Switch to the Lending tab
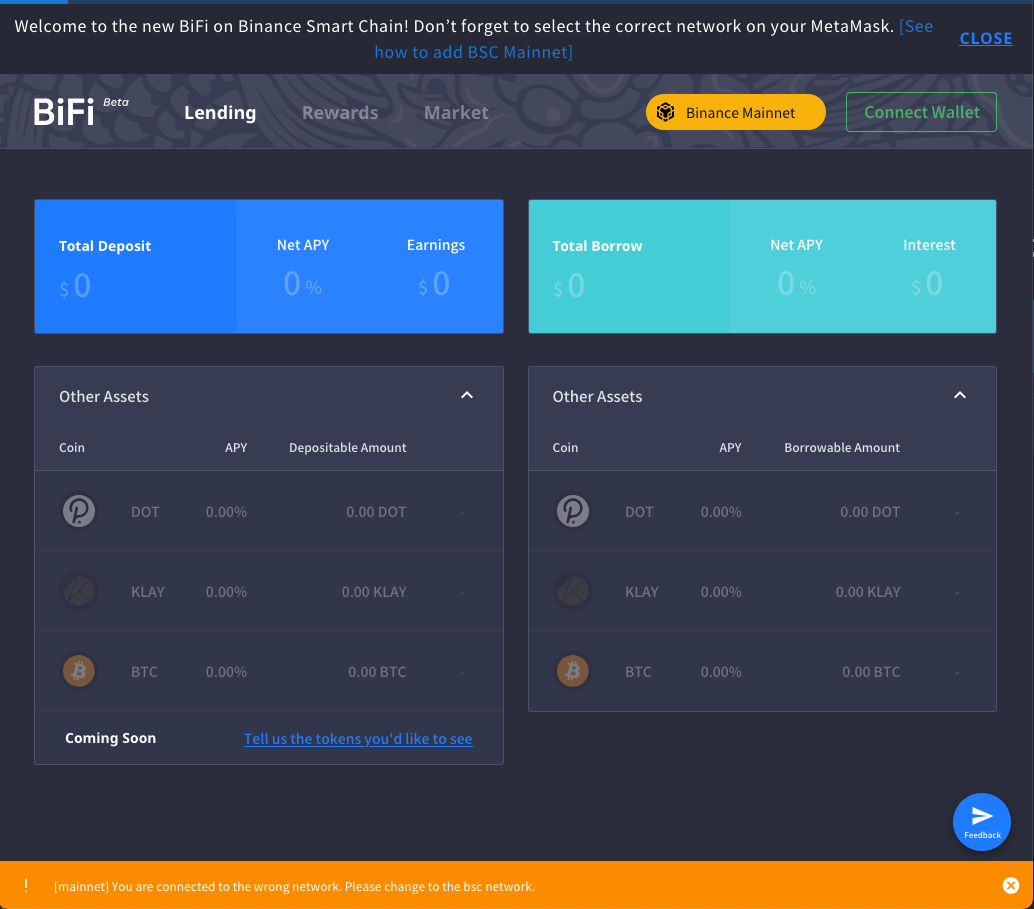Image resolution: width=1034 pixels, height=909 pixels. click(x=220, y=113)
